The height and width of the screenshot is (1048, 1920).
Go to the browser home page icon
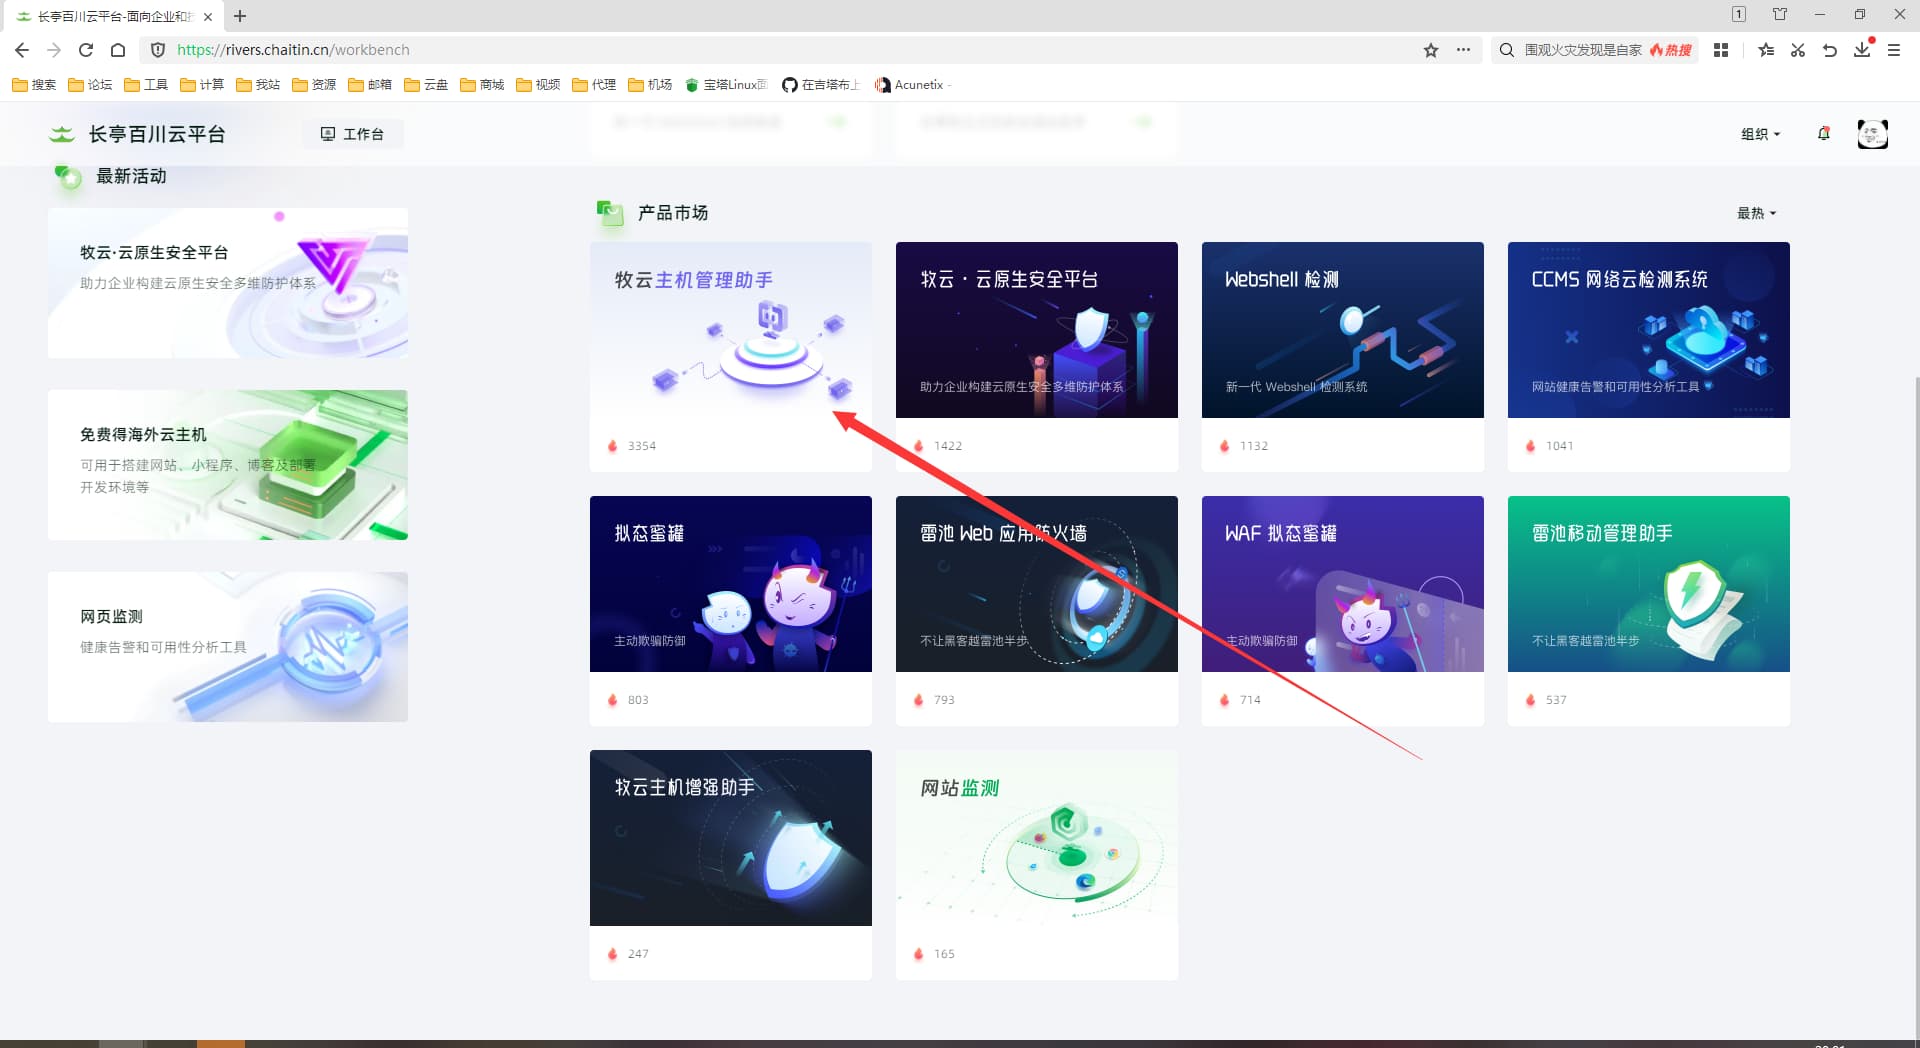coord(118,50)
